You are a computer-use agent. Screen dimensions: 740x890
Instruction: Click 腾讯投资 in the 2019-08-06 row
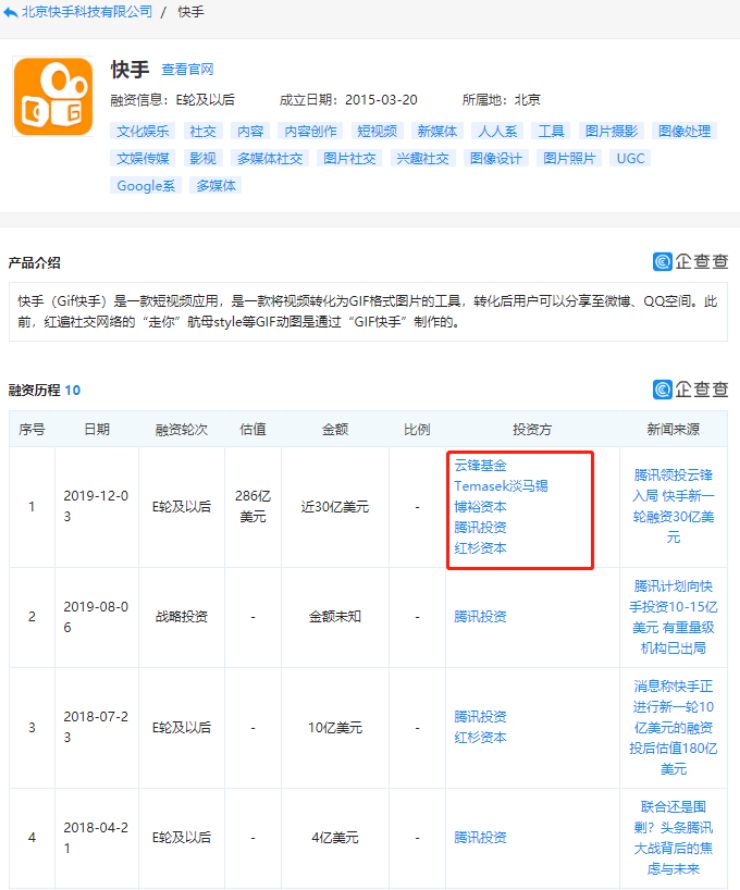coord(480,616)
